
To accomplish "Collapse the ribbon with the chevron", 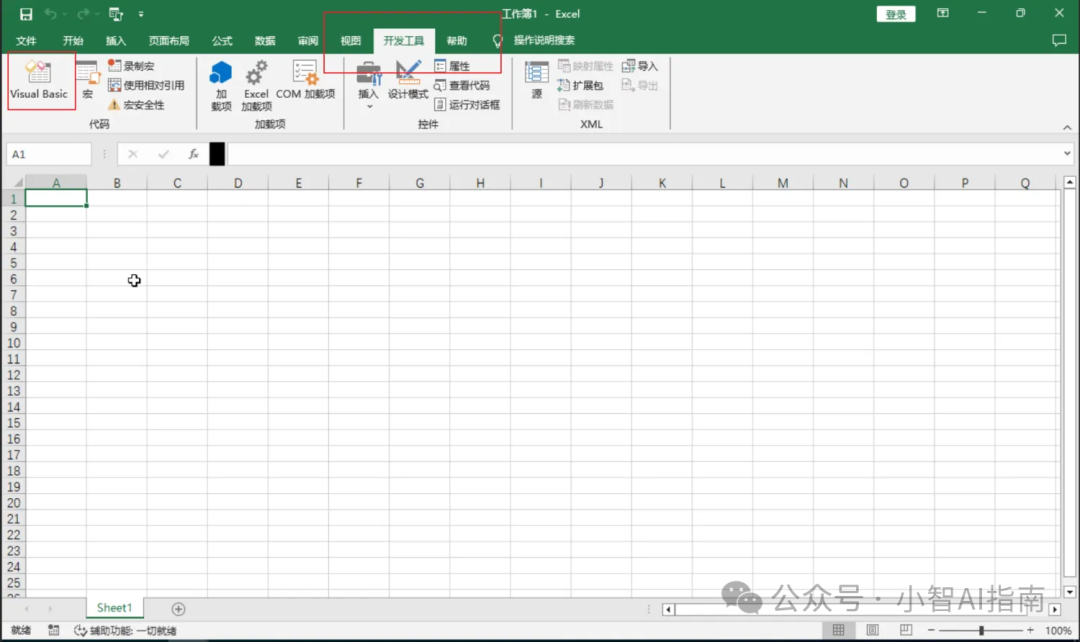I will point(1066,128).
